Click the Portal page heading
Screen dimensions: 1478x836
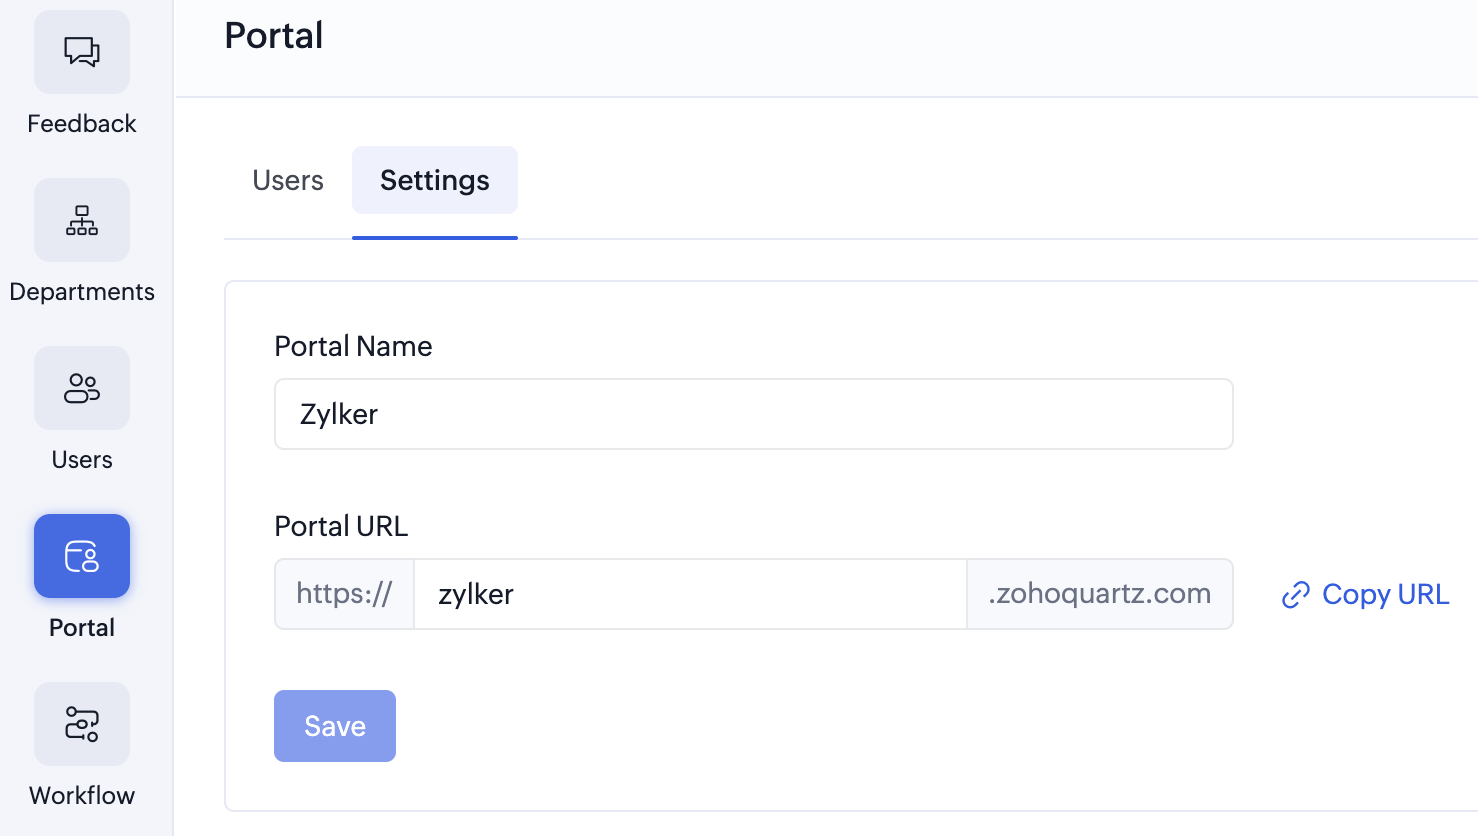coord(274,36)
